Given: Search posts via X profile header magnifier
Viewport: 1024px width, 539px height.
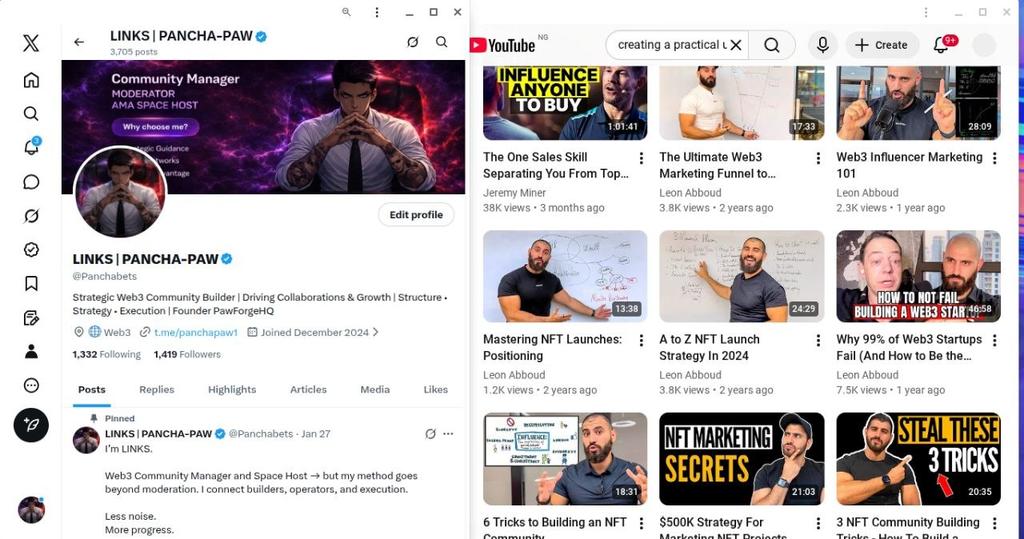Looking at the screenshot, I should coord(441,42).
